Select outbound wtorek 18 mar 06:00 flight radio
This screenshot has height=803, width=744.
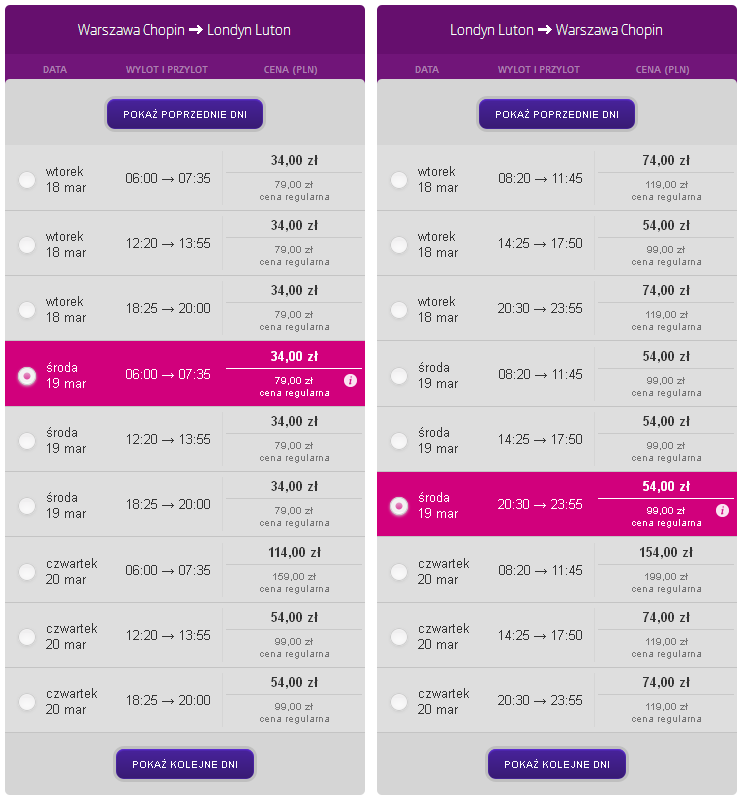pyautogui.click(x=27, y=180)
